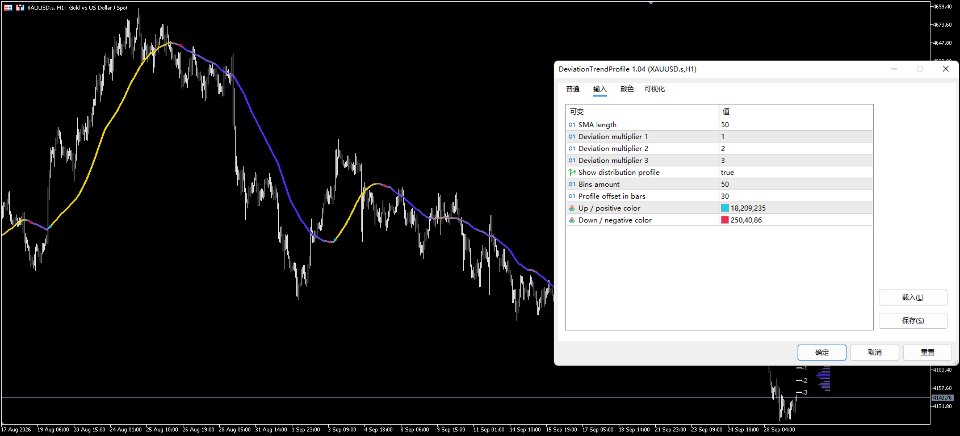Click the integer icon beside SMA length

pos(572,125)
